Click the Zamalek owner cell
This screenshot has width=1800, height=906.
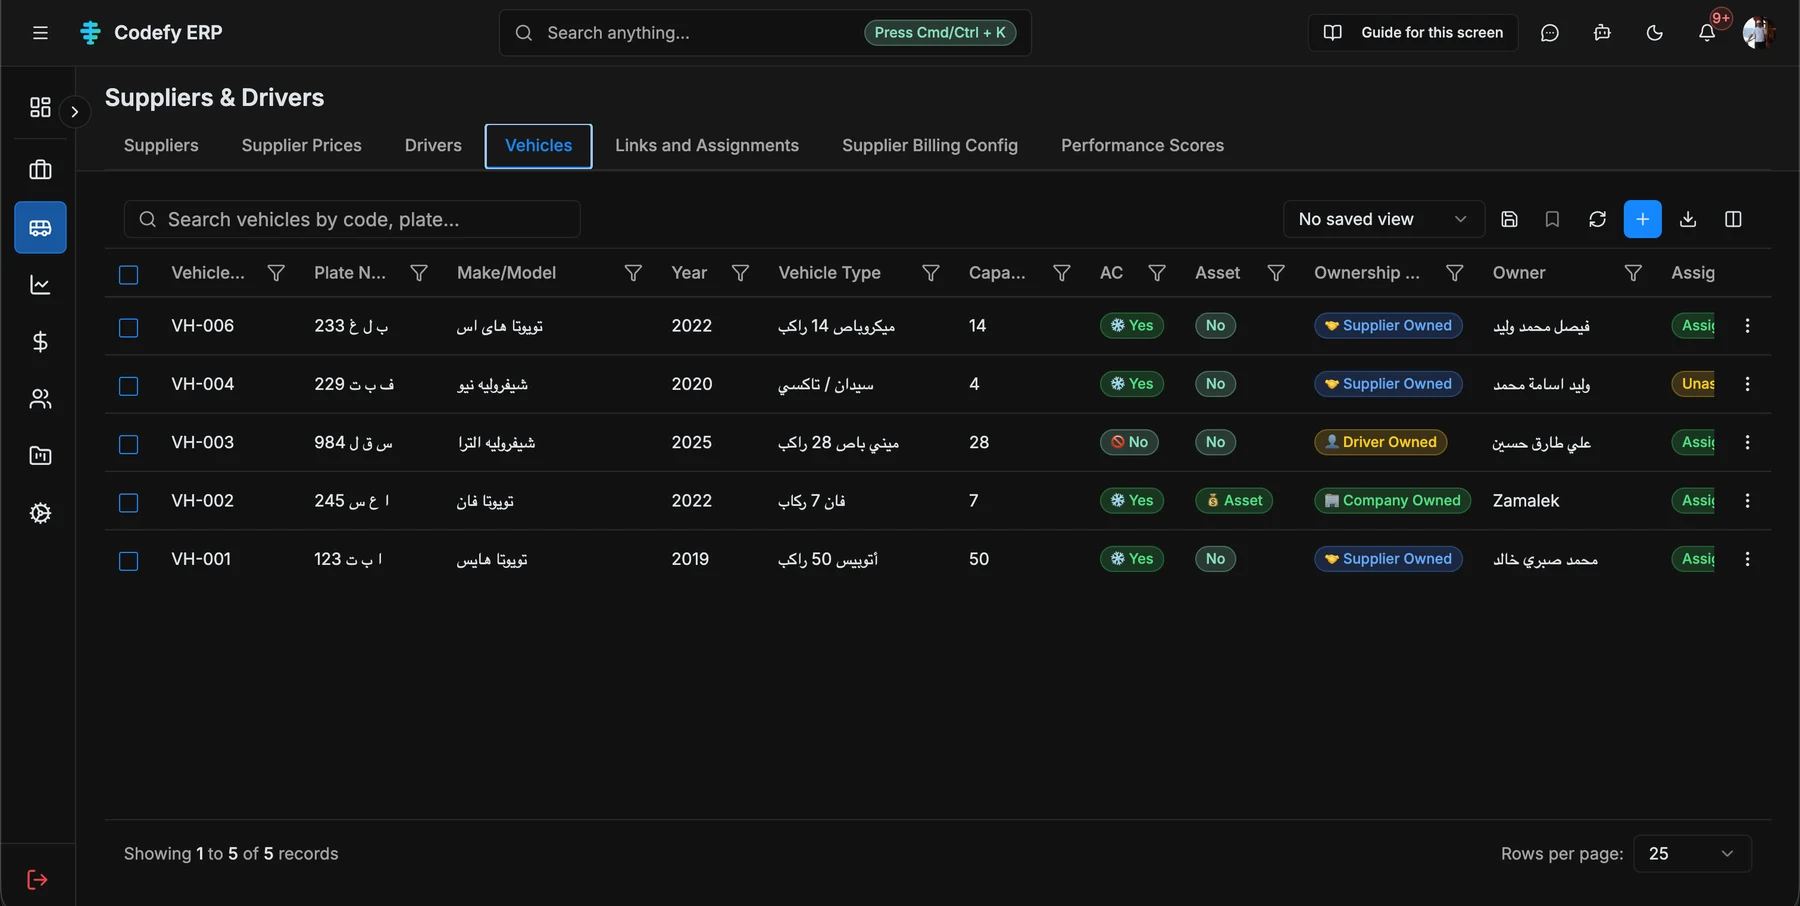pyautogui.click(x=1526, y=501)
